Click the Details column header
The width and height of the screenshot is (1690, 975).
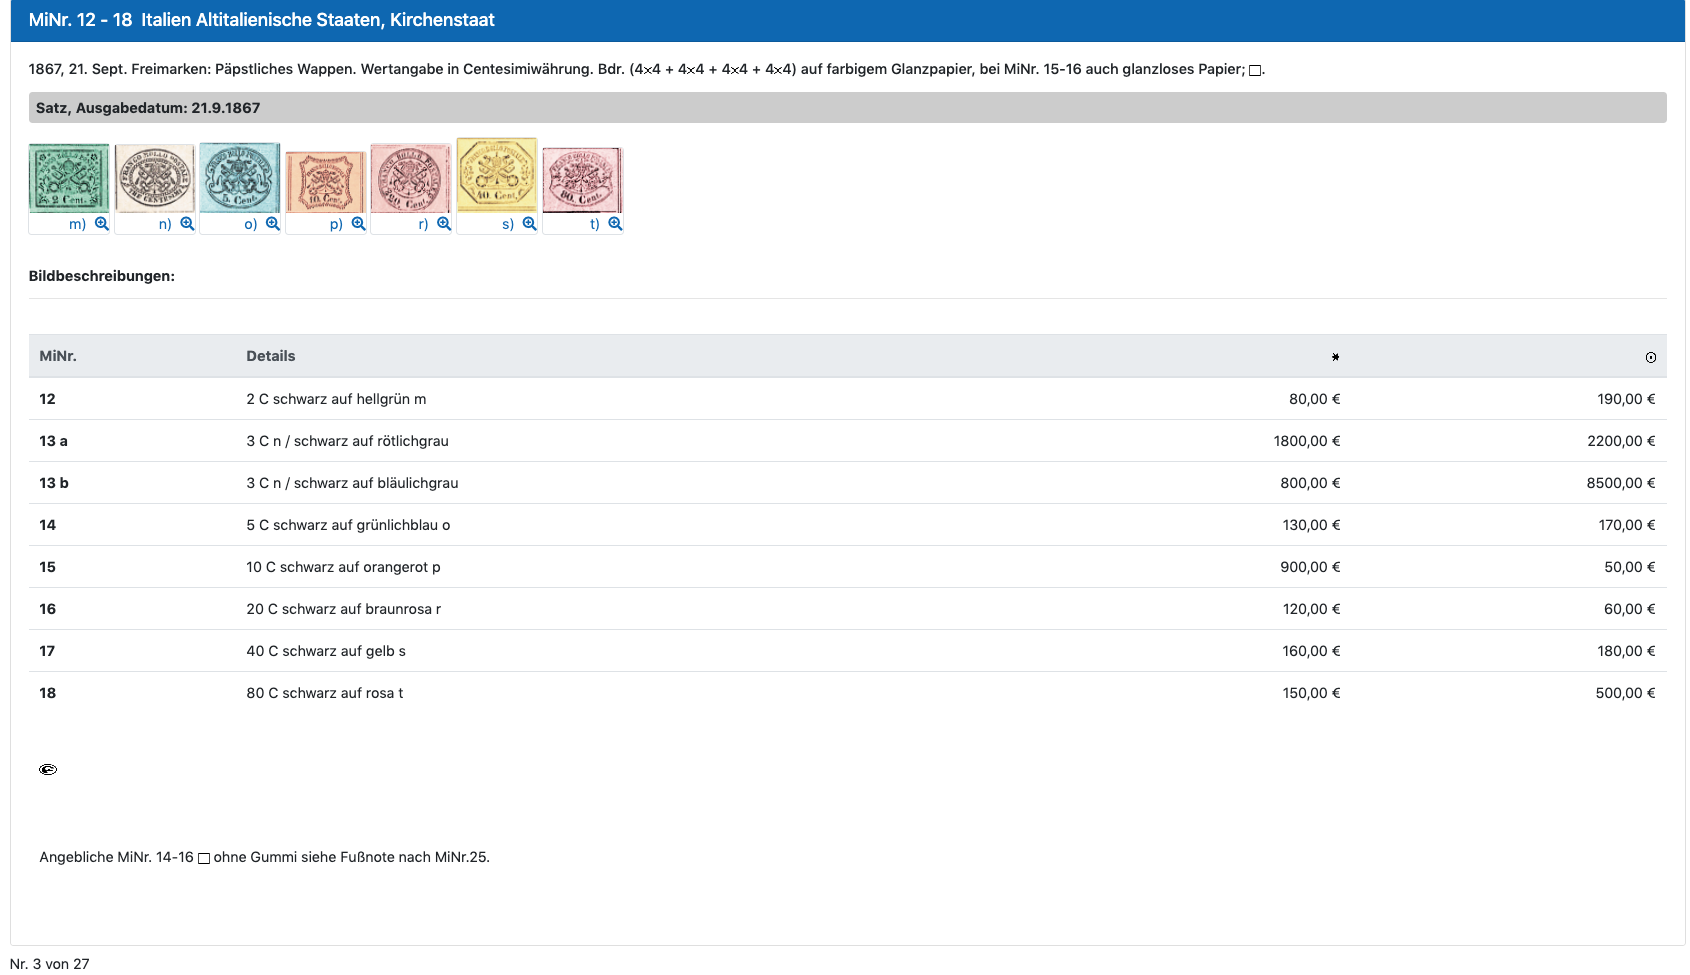(x=271, y=356)
